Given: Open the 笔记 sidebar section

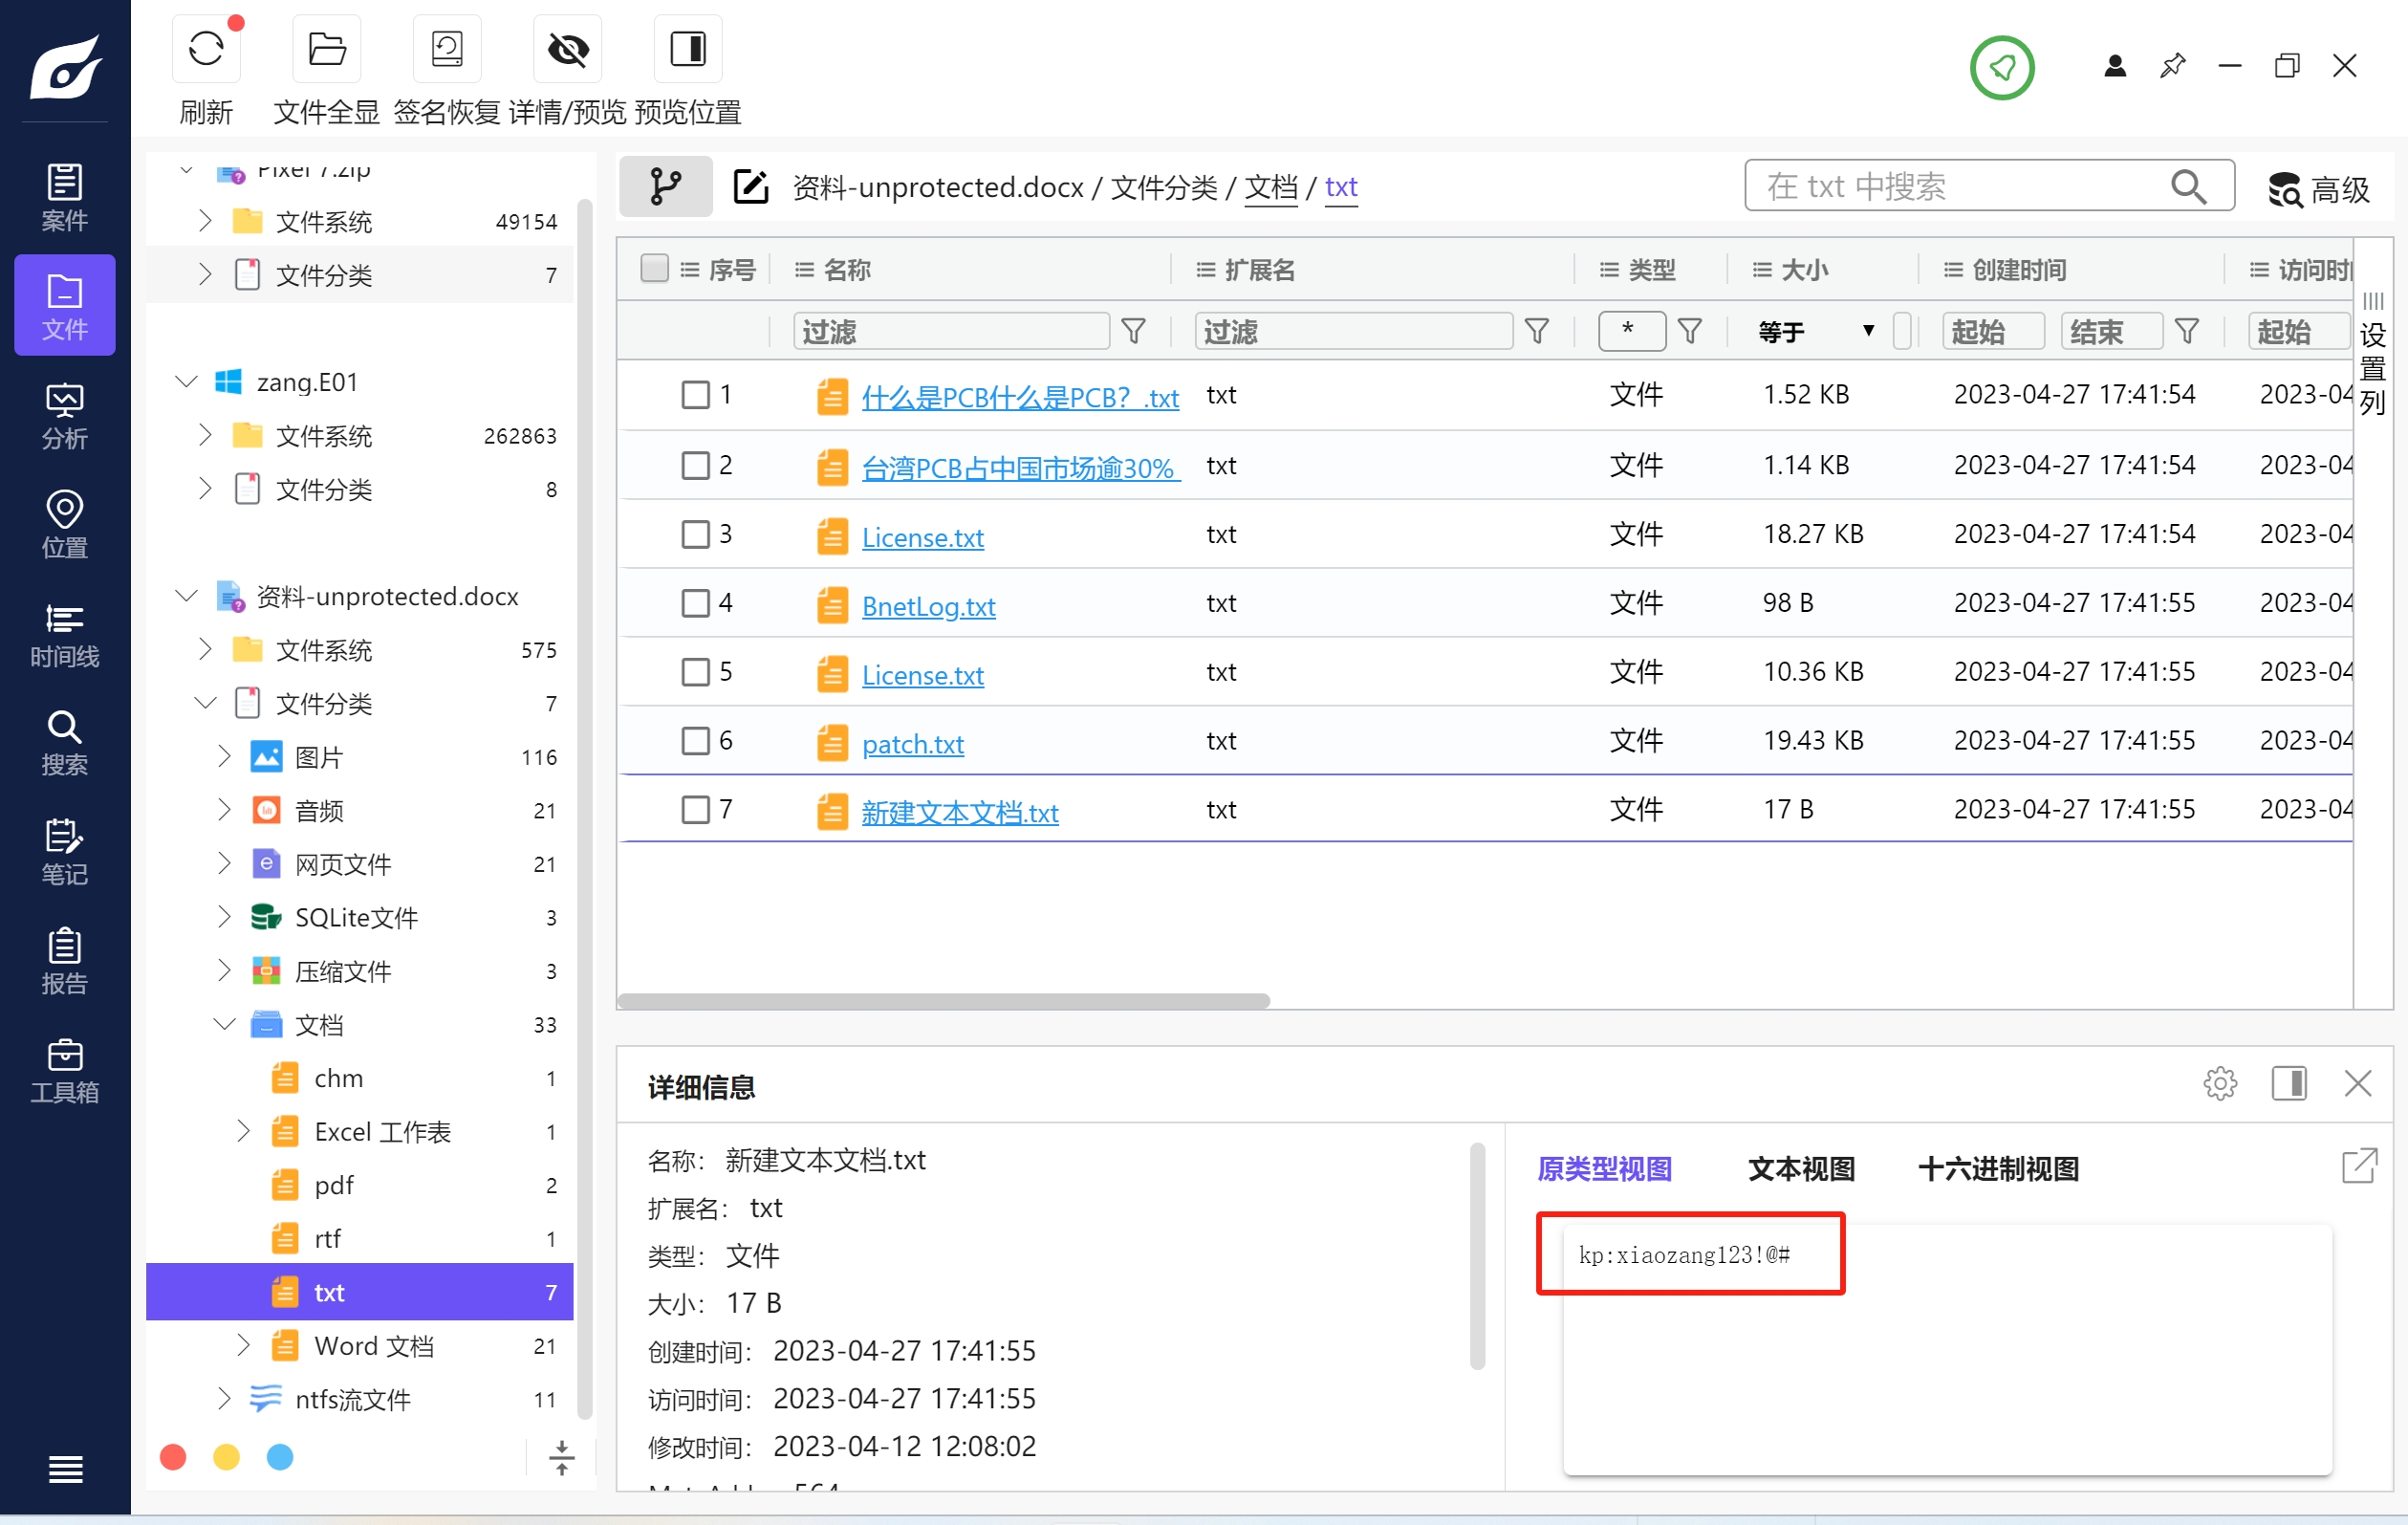Looking at the screenshot, I should pos(64,852).
